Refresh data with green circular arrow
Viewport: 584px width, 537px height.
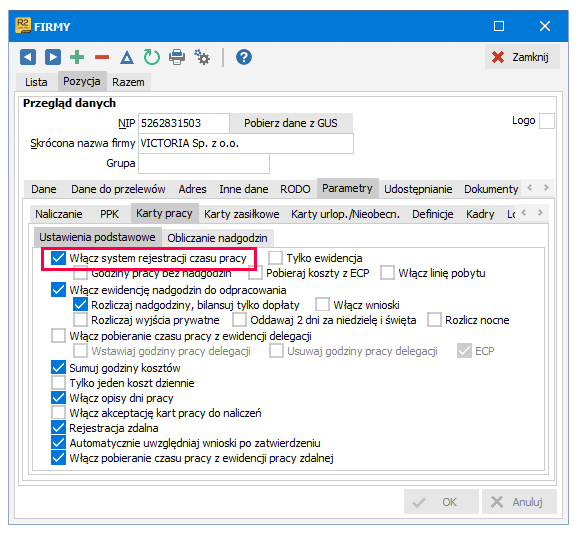[152, 57]
